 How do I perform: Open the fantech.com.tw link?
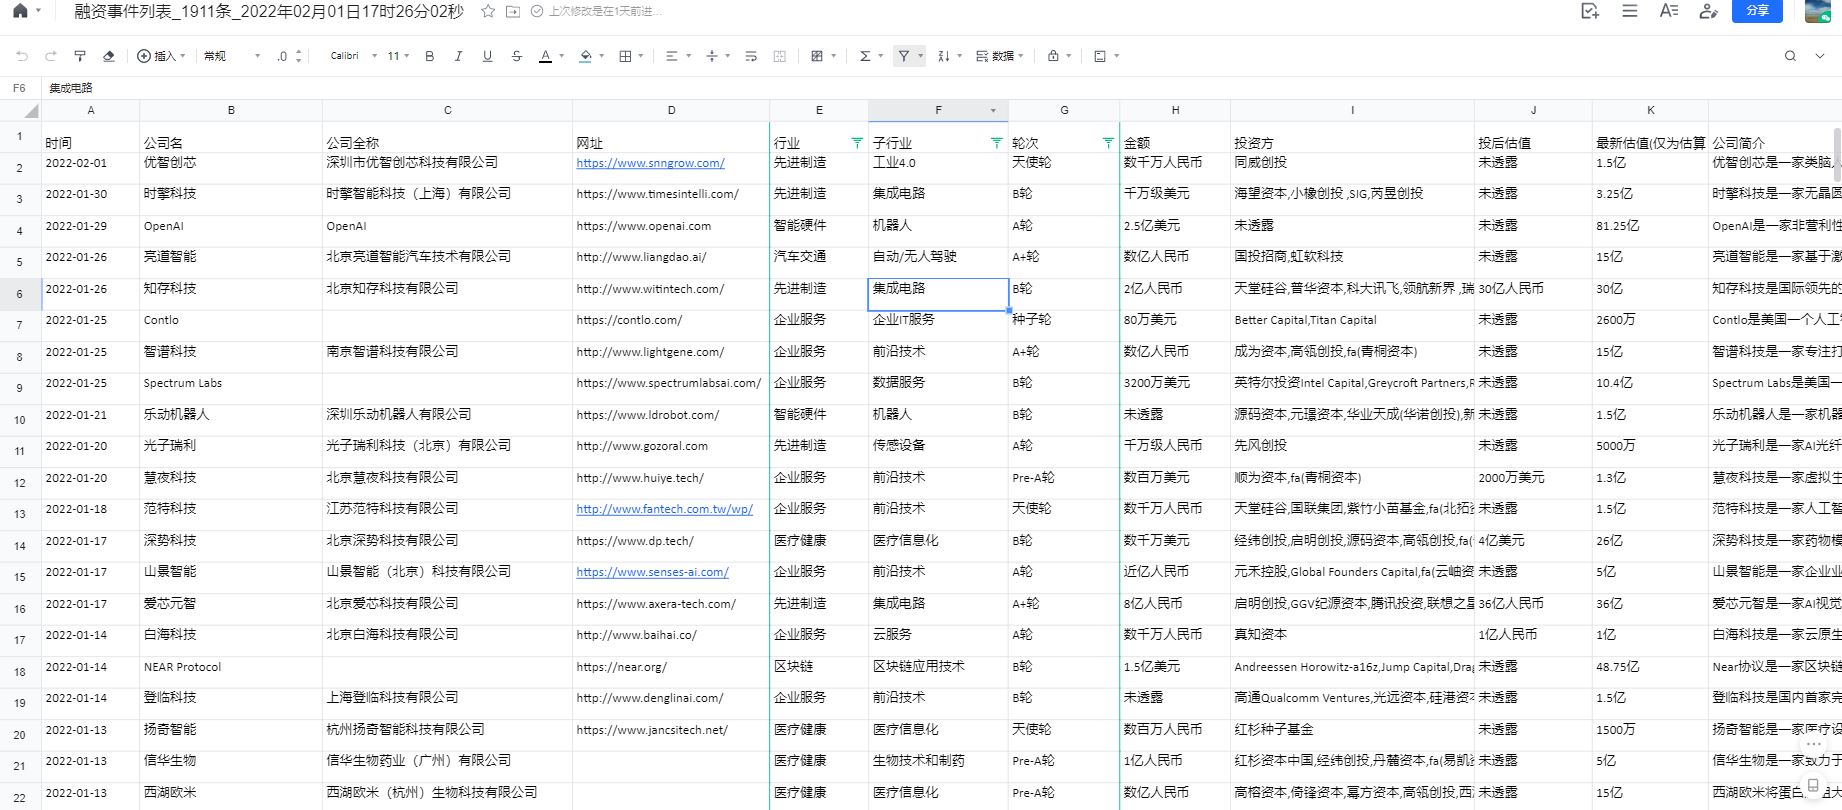coord(664,509)
